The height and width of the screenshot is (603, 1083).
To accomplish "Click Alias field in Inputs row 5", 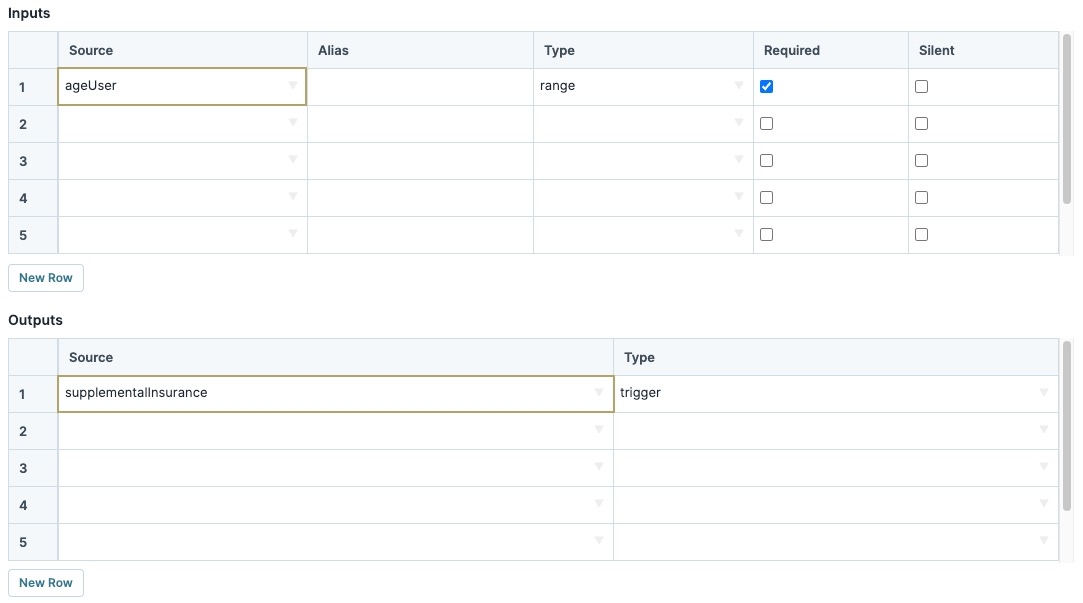I will pos(420,235).
